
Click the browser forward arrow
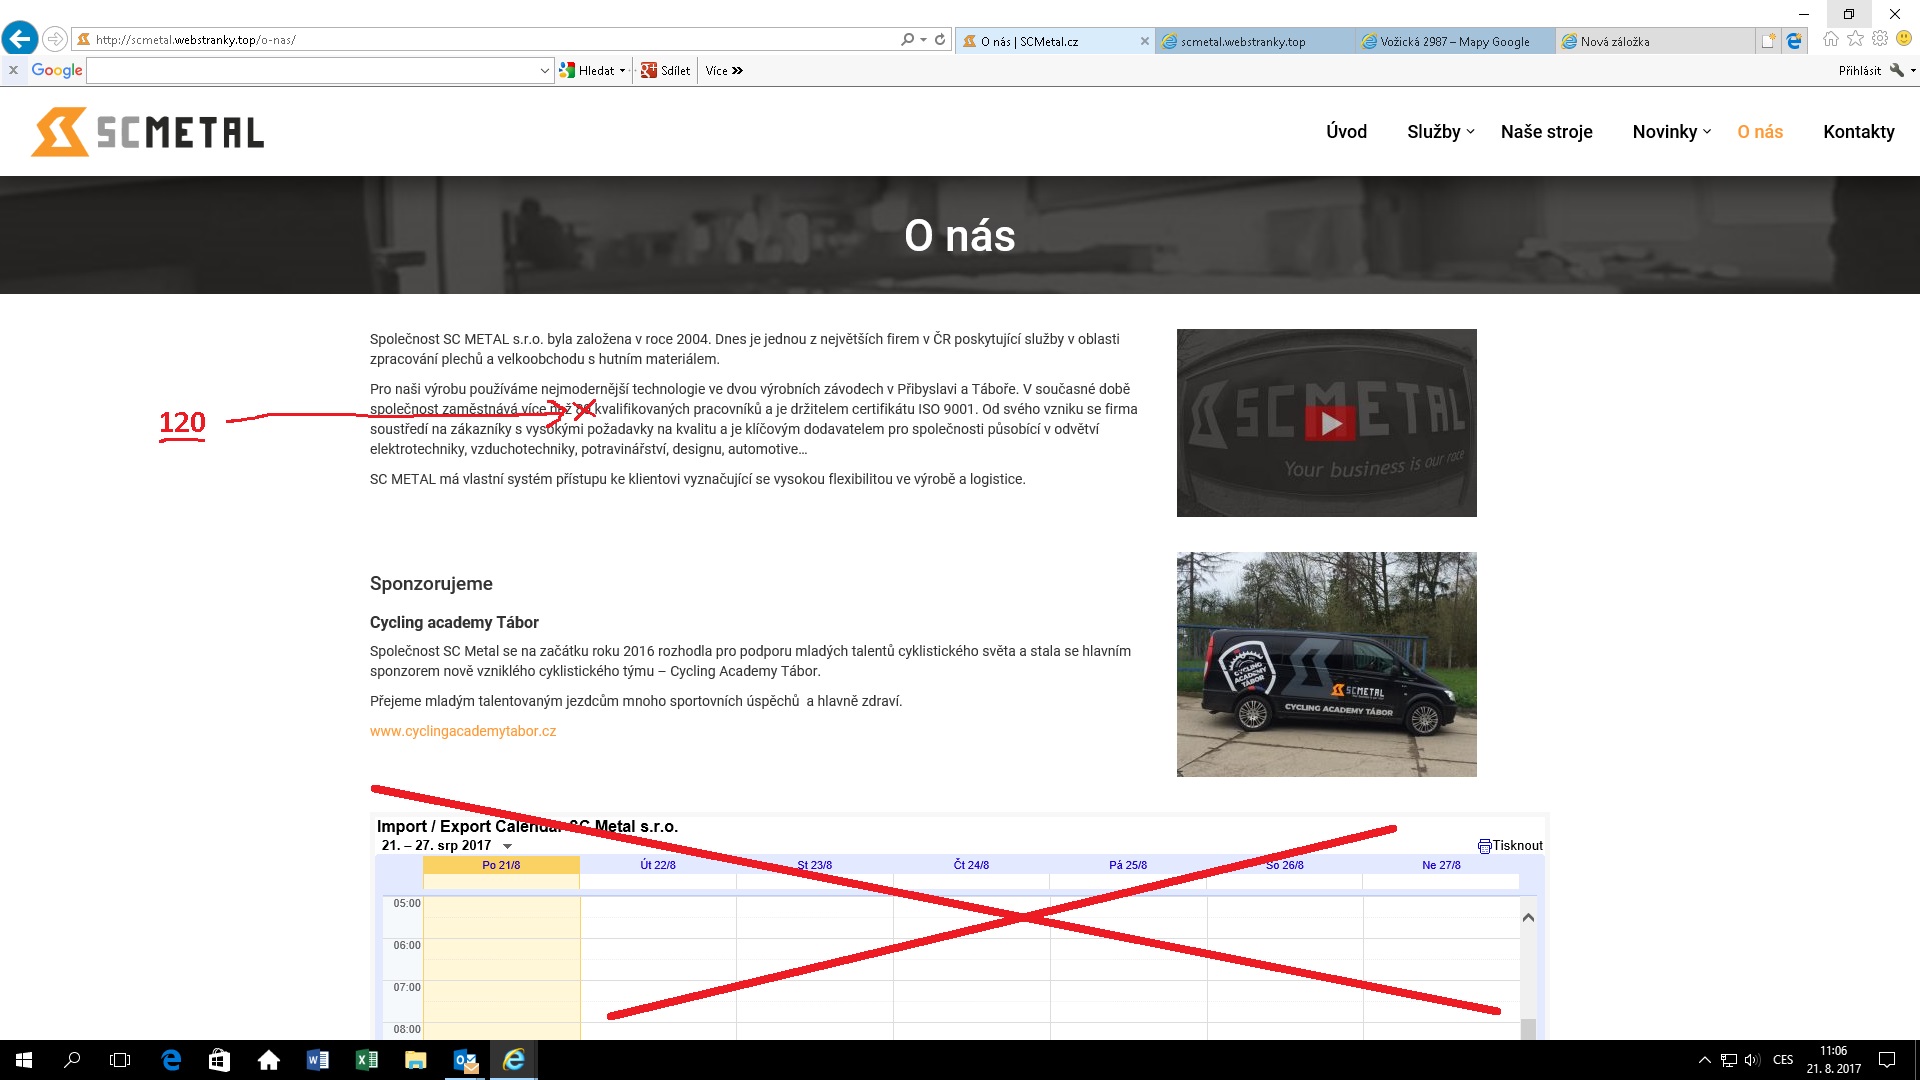(55, 40)
